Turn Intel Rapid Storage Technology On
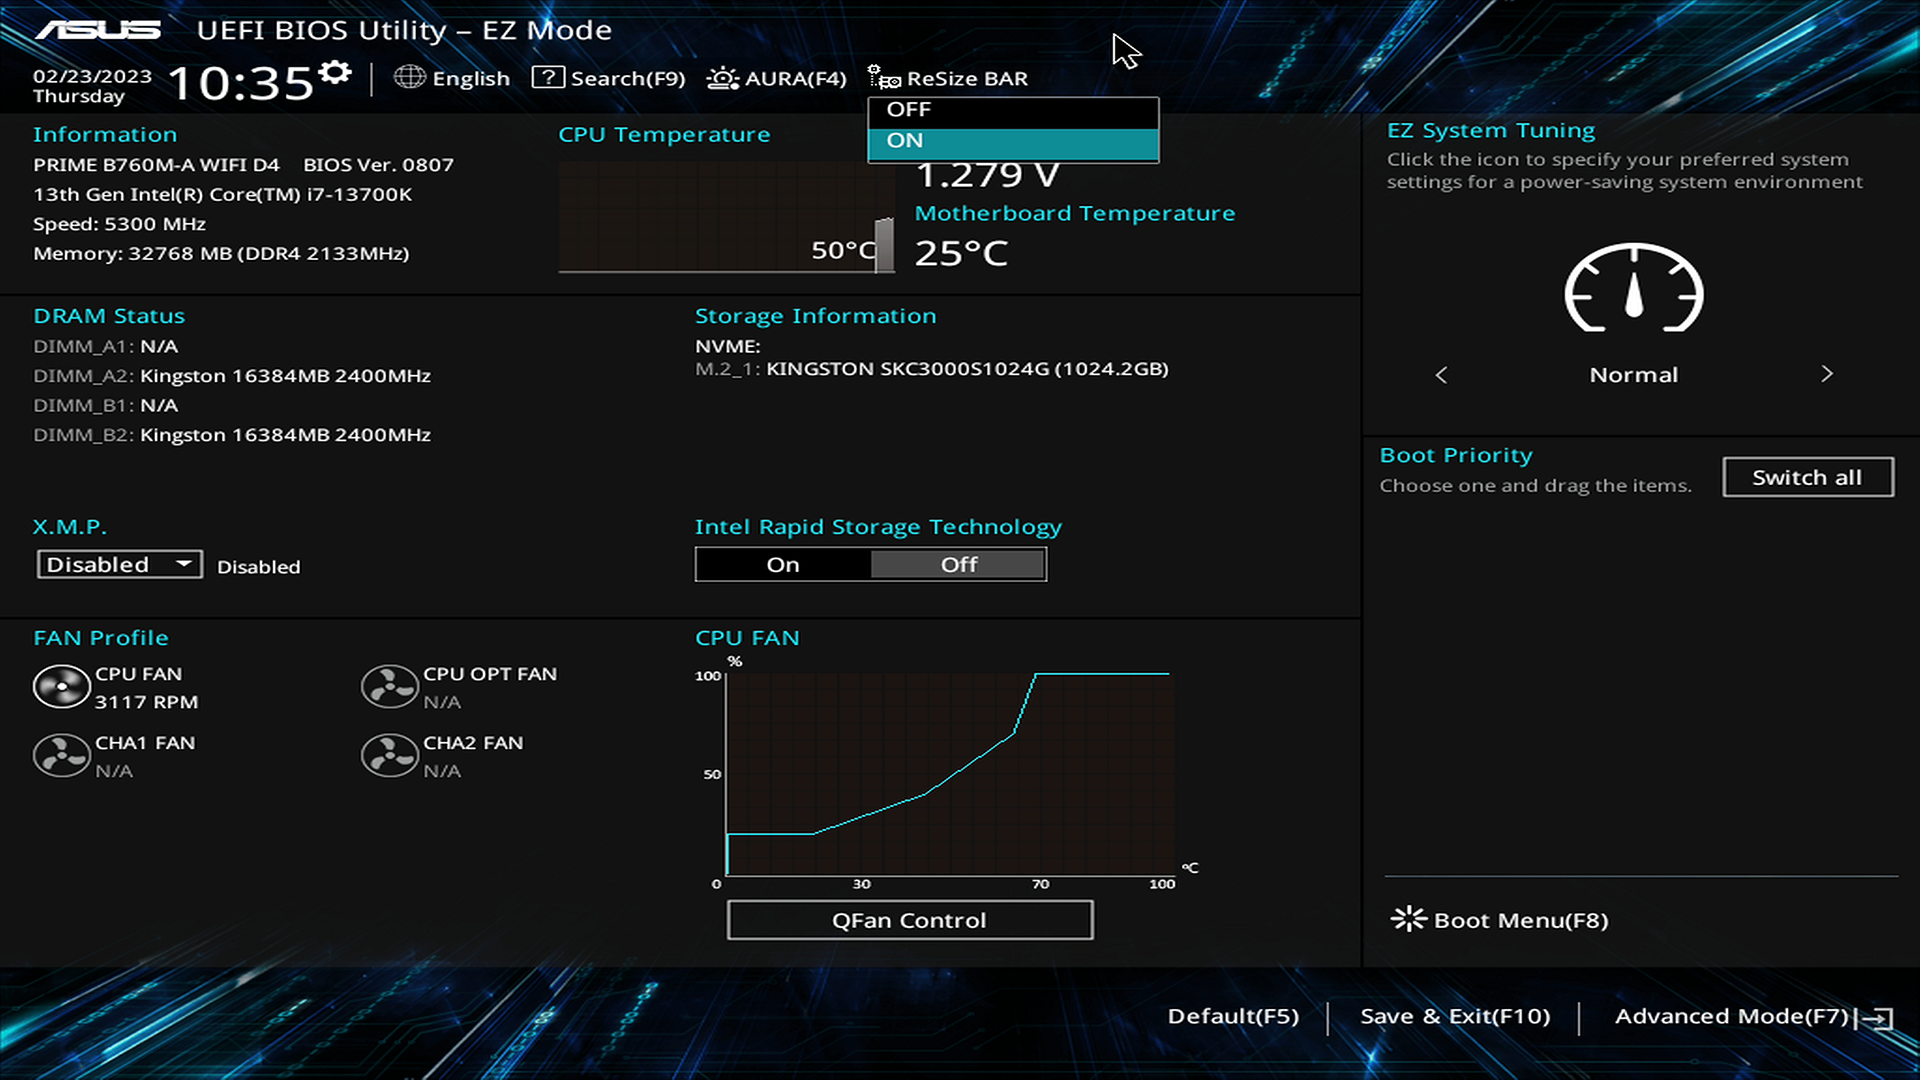This screenshot has width=1920, height=1080. tap(783, 565)
